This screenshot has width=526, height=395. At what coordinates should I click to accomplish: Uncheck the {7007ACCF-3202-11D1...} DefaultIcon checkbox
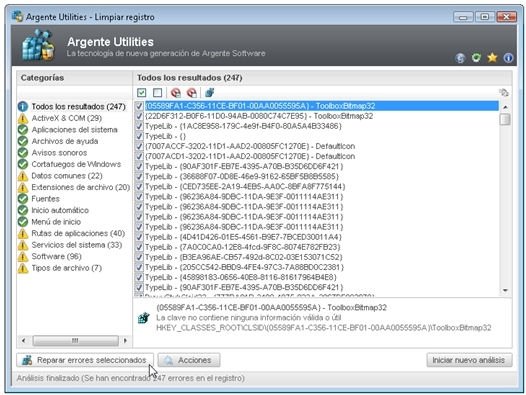(x=139, y=146)
